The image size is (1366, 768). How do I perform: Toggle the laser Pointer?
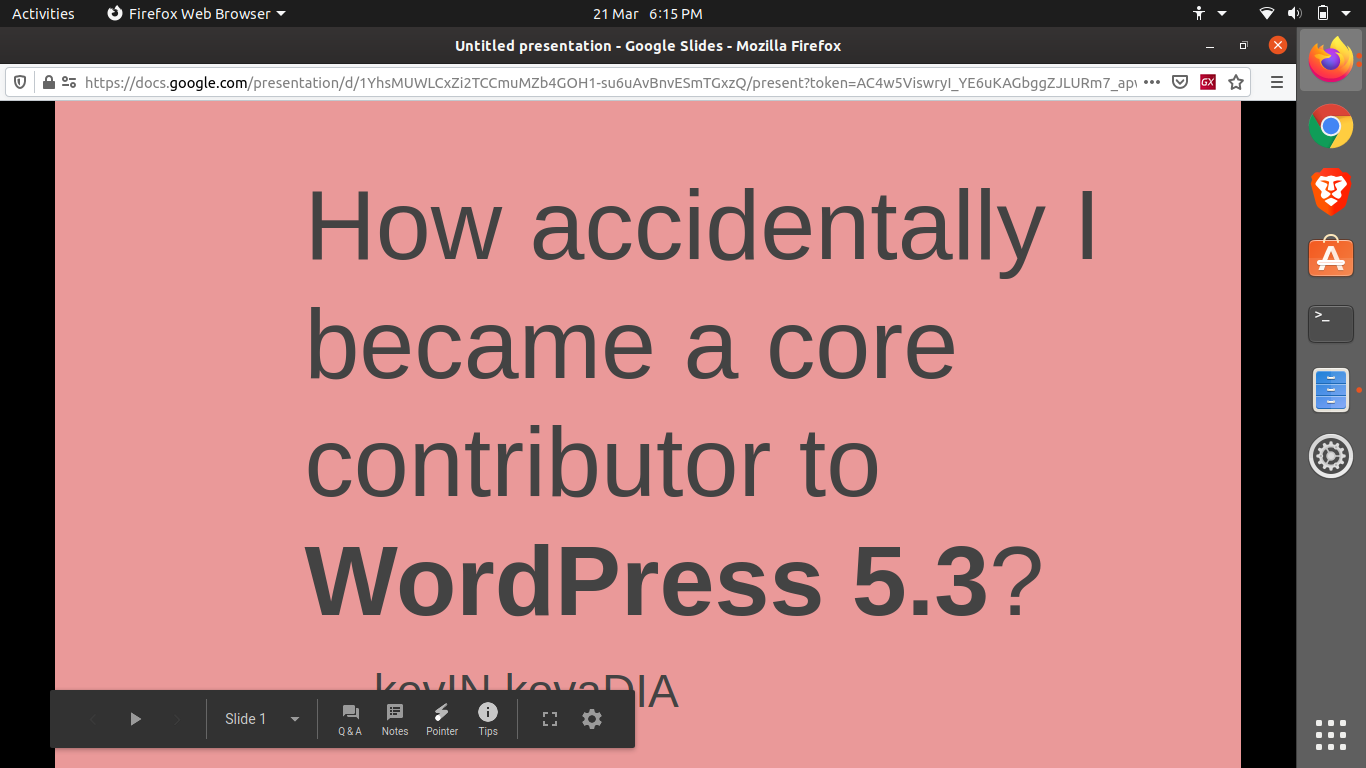[x=441, y=719]
